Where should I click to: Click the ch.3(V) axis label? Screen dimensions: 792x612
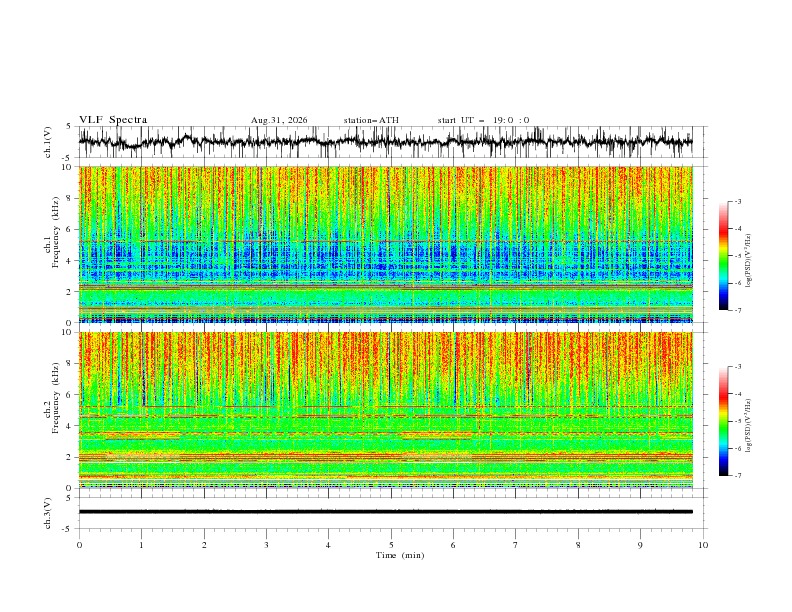[48, 513]
